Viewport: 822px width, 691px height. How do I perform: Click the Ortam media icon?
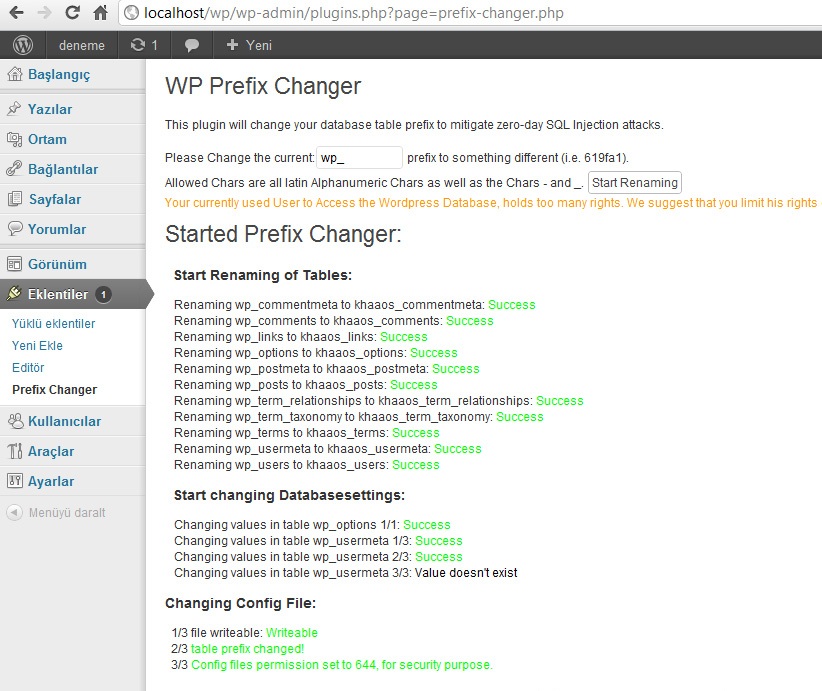(x=14, y=139)
